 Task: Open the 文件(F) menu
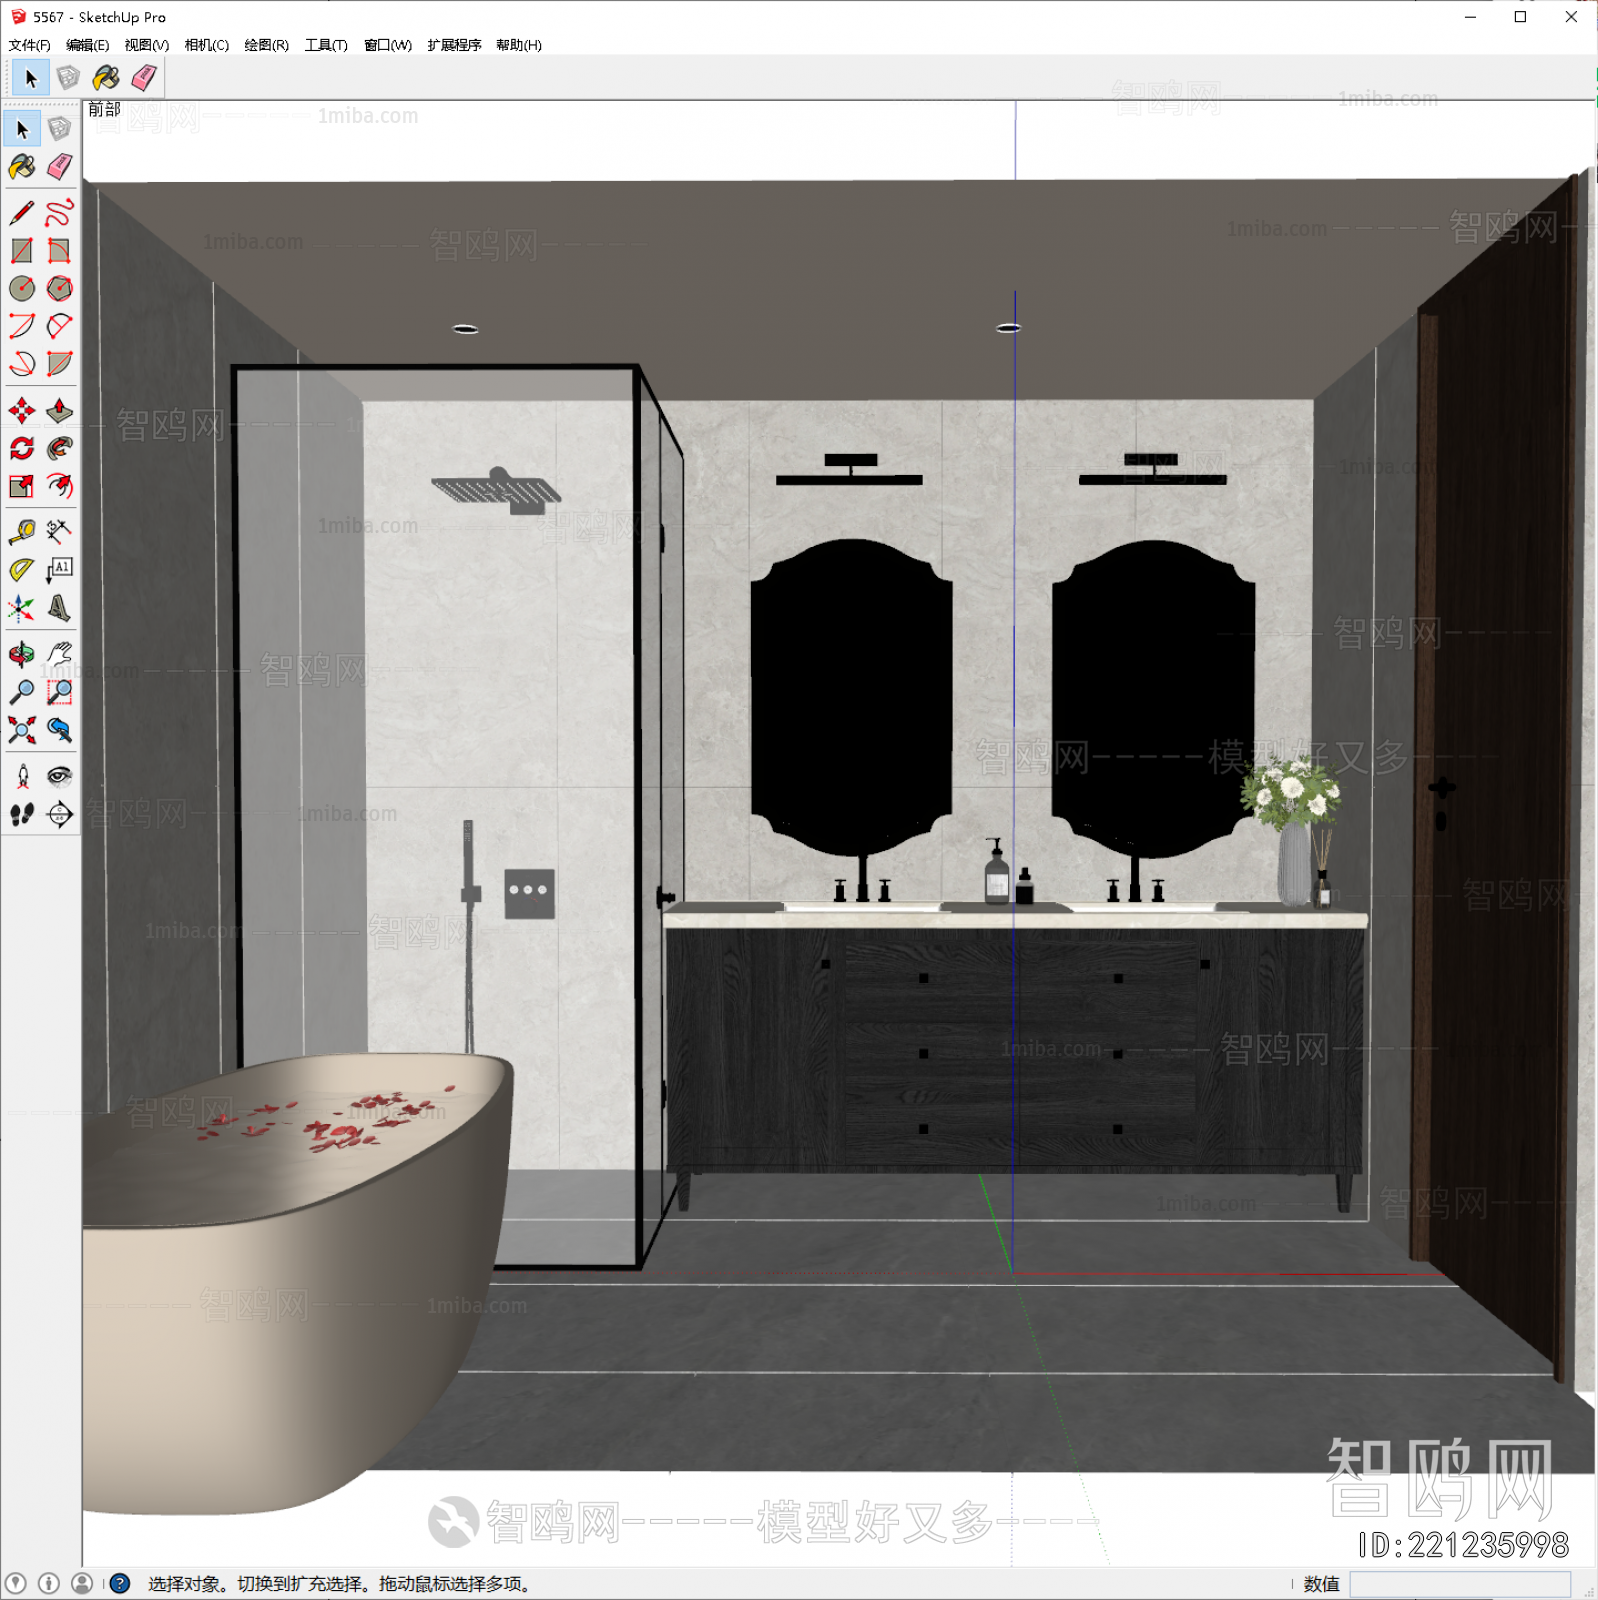click(29, 45)
